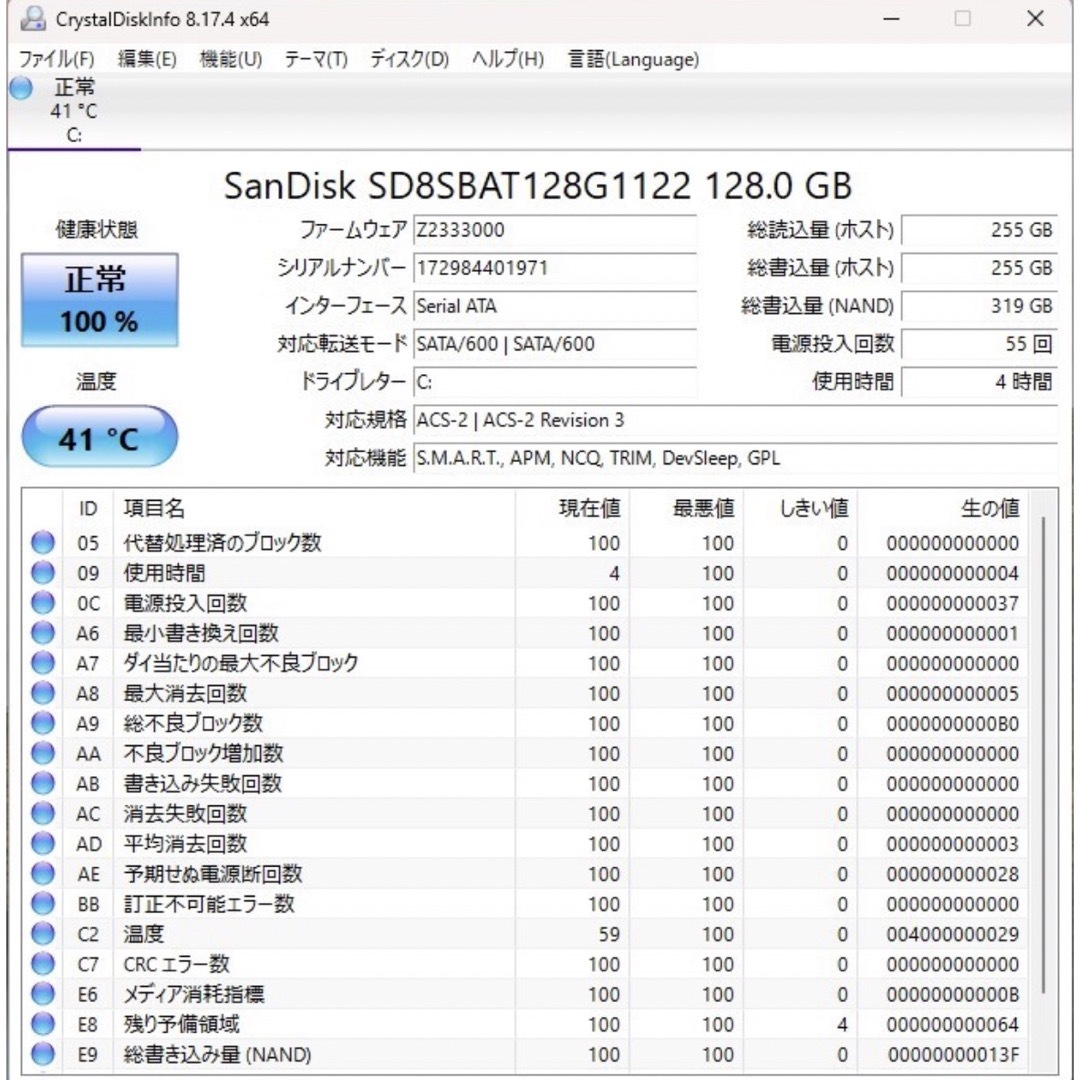Click status orb for ID 05 row
Image resolution: width=1080 pixels, height=1080 pixels.
pos(43,543)
